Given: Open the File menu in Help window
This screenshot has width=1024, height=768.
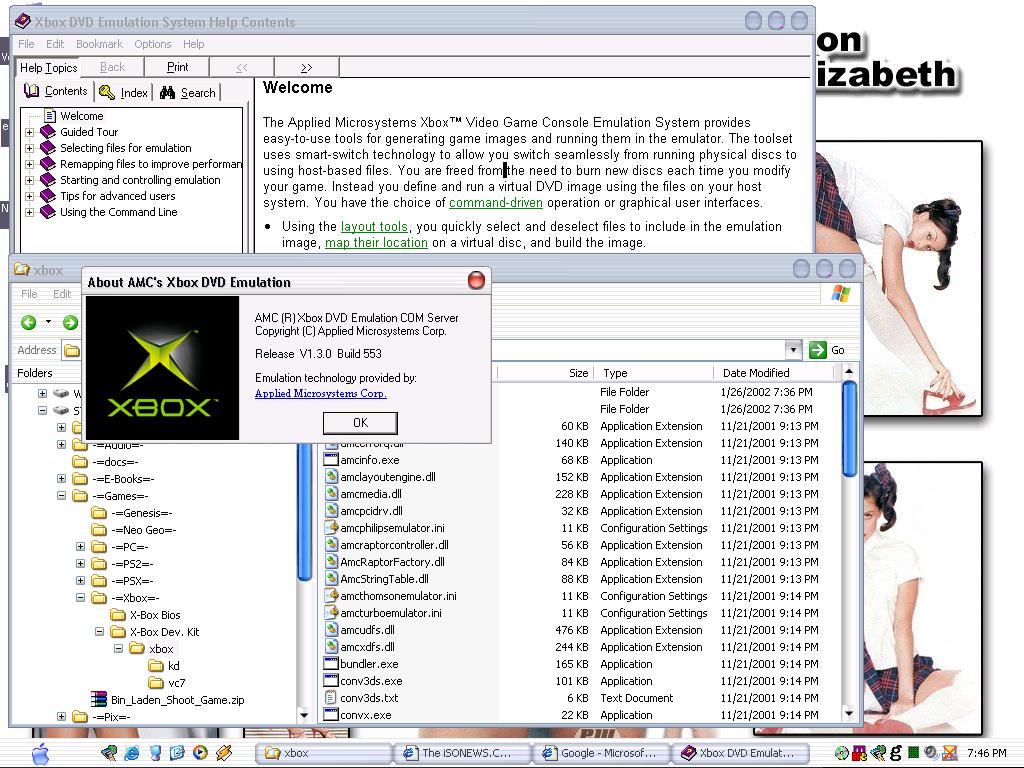Looking at the screenshot, I should [26, 44].
